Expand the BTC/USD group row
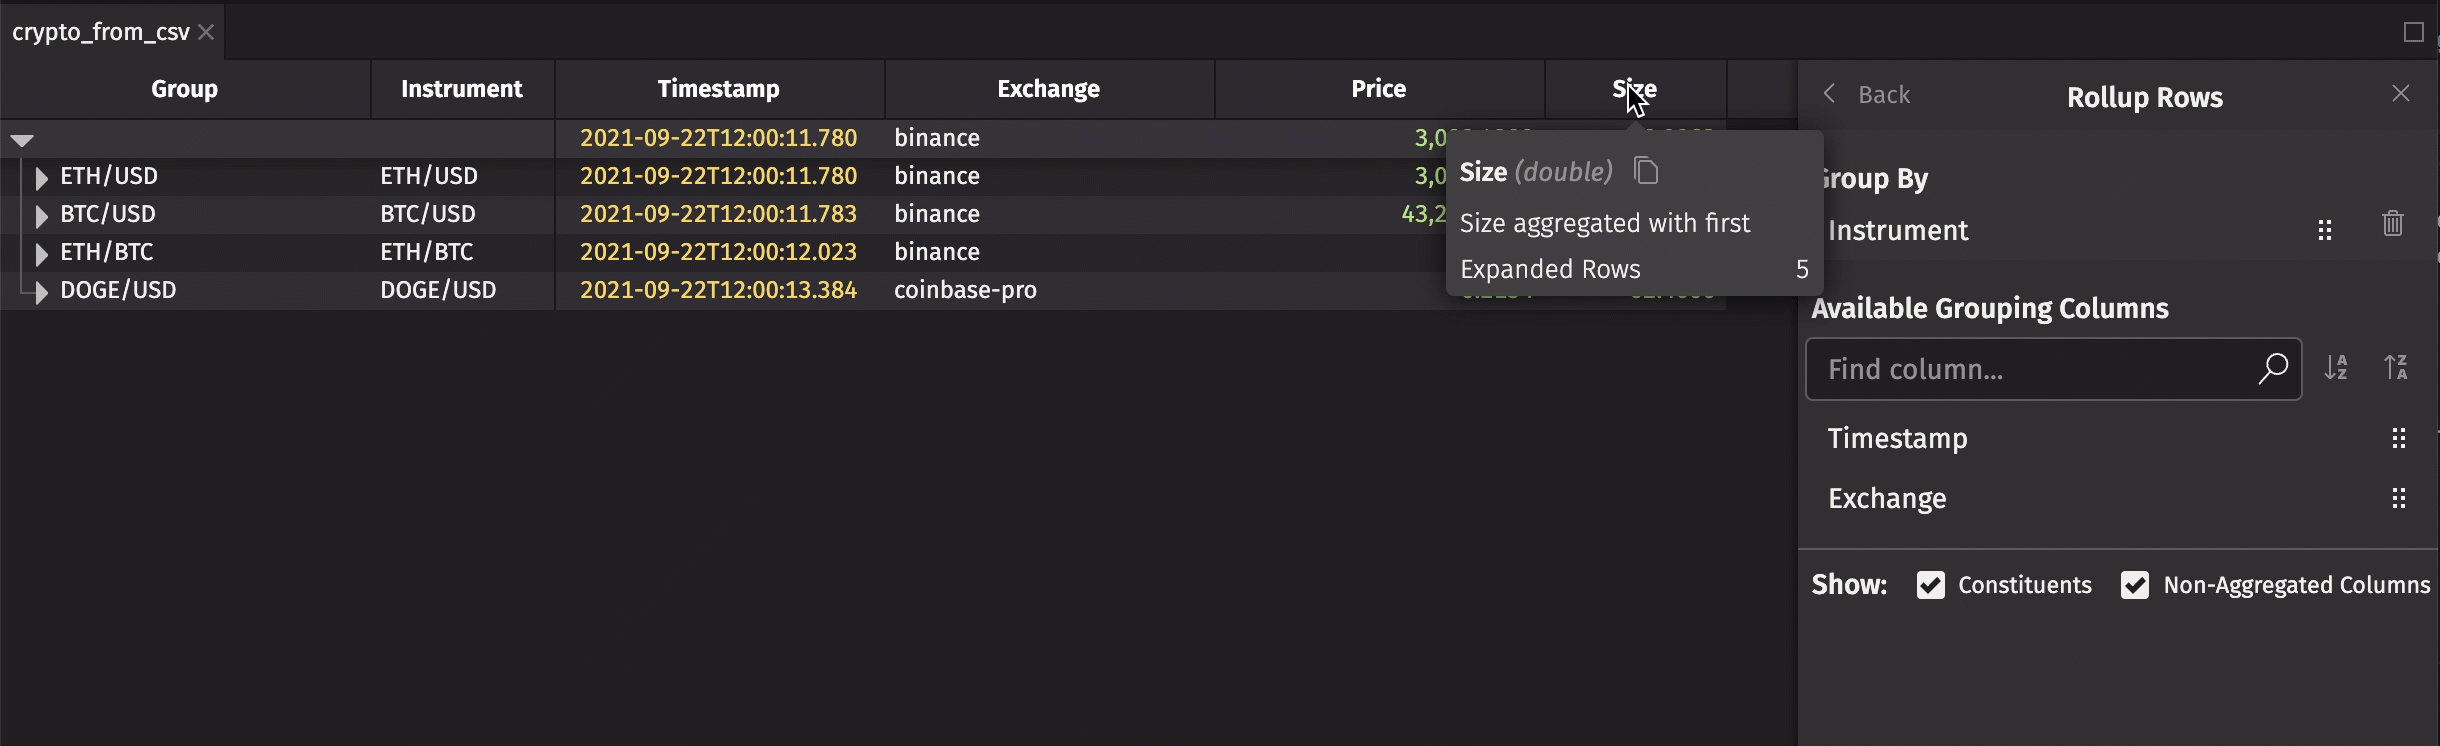Image resolution: width=2440 pixels, height=746 pixels. pos(40,214)
